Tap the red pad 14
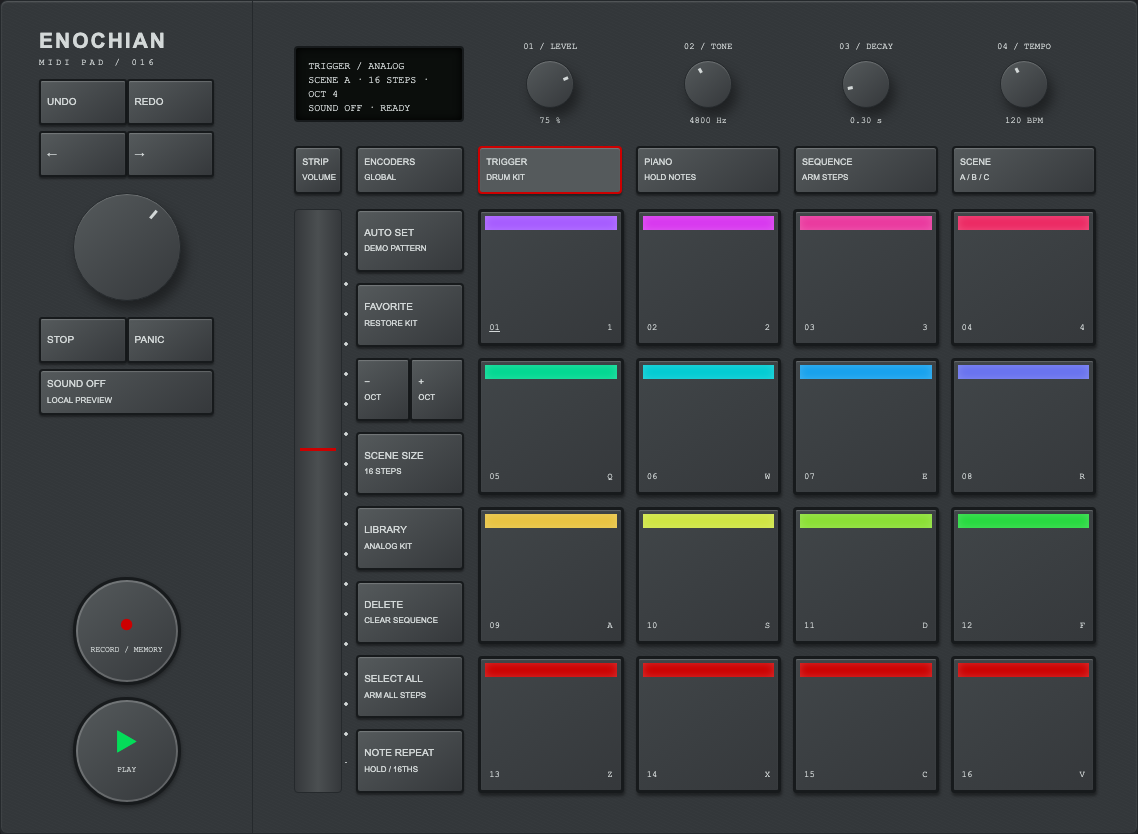This screenshot has width=1138, height=834. tap(708, 724)
